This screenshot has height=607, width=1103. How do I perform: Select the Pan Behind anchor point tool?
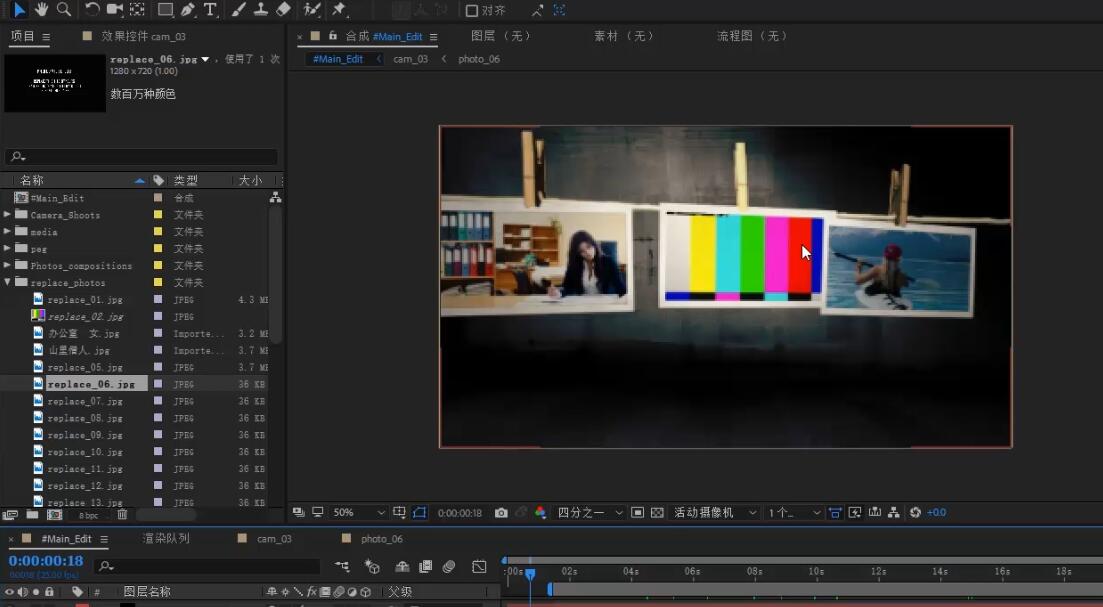137,9
